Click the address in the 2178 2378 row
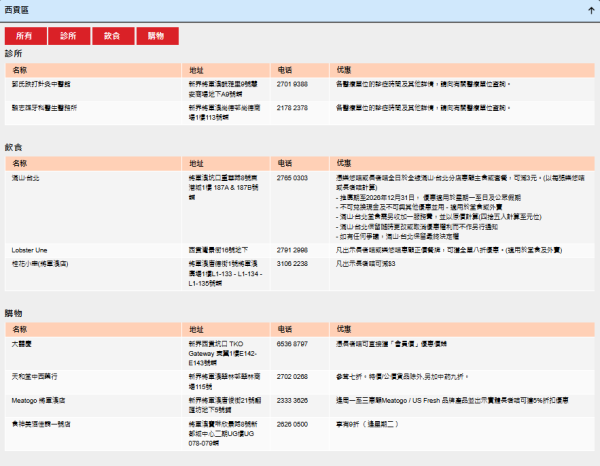 coord(224,112)
